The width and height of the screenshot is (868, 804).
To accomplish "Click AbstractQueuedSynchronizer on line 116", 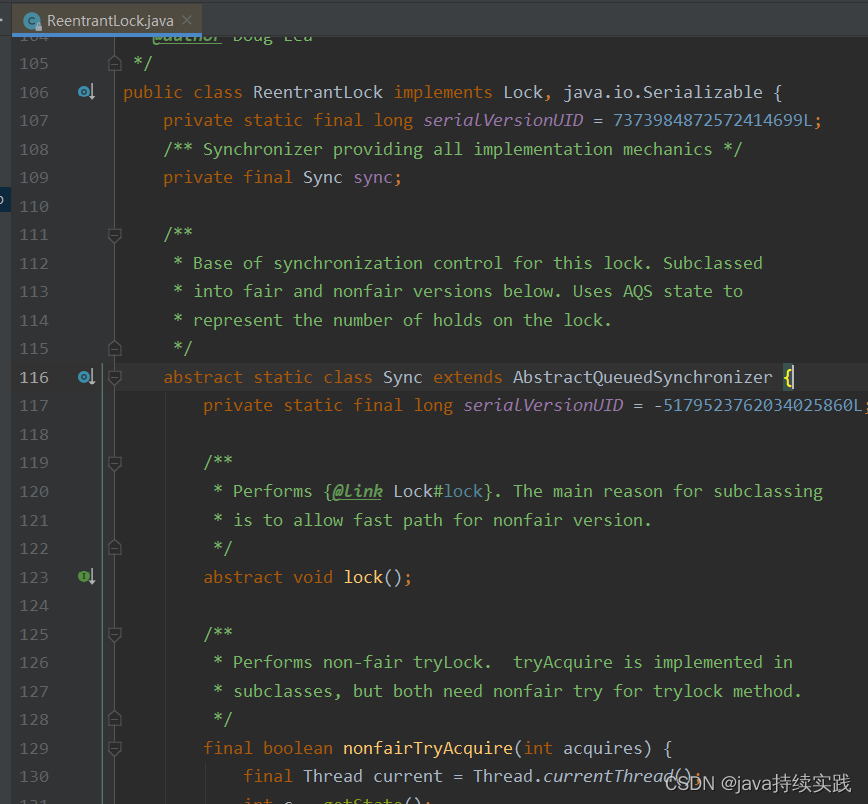I will [x=642, y=377].
